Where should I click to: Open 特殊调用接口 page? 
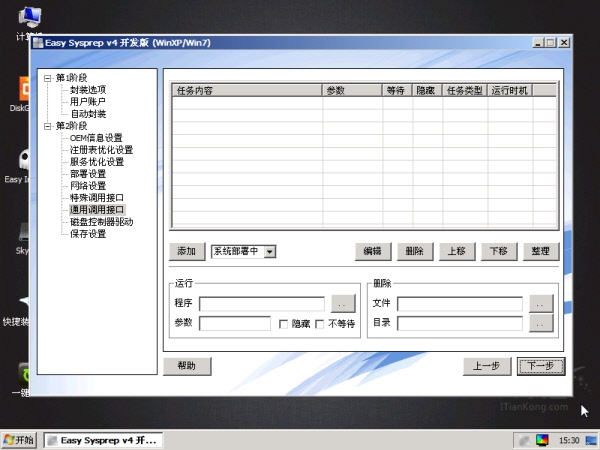(x=97, y=198)
